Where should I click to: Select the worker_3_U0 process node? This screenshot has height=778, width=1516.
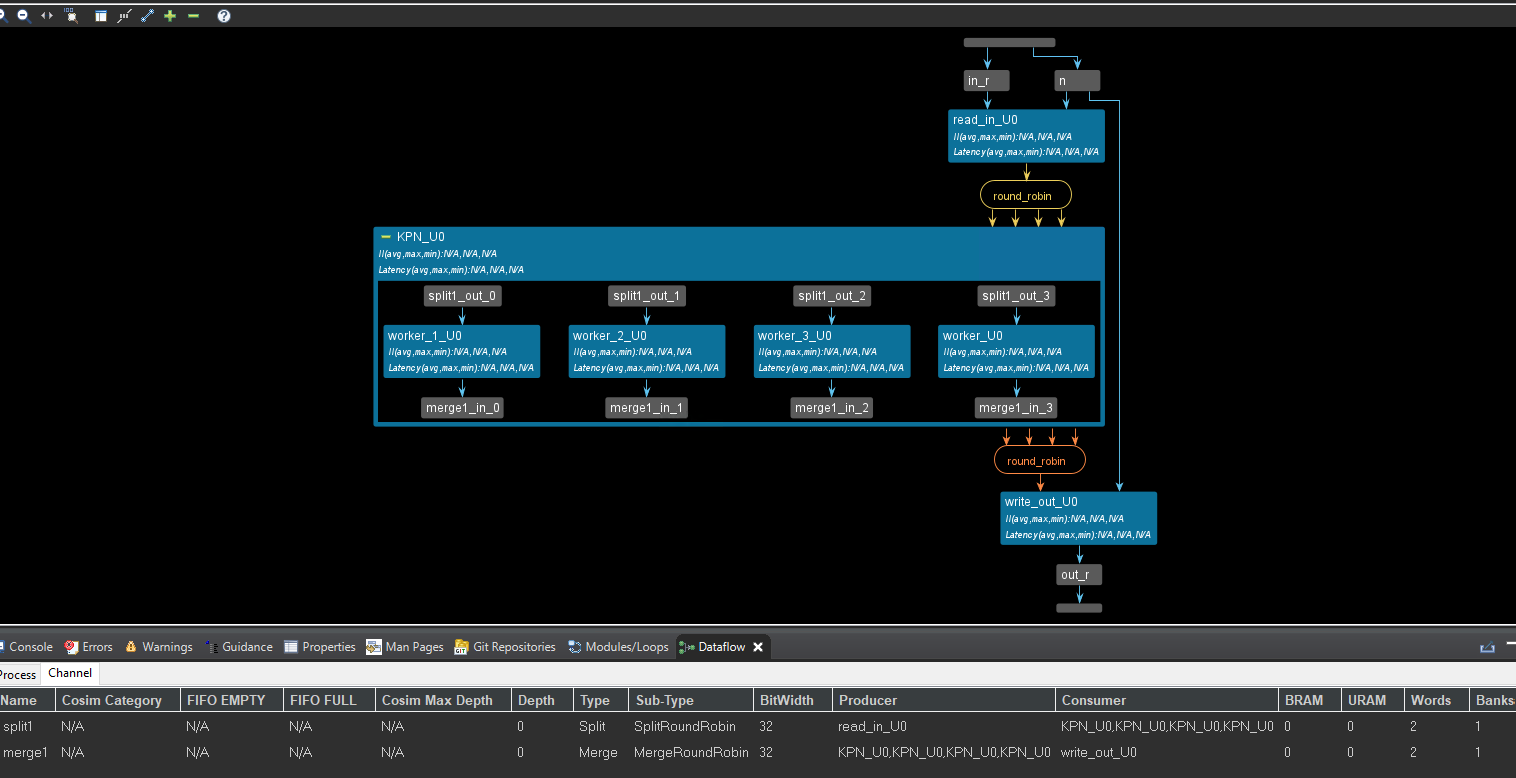[832, 351]
